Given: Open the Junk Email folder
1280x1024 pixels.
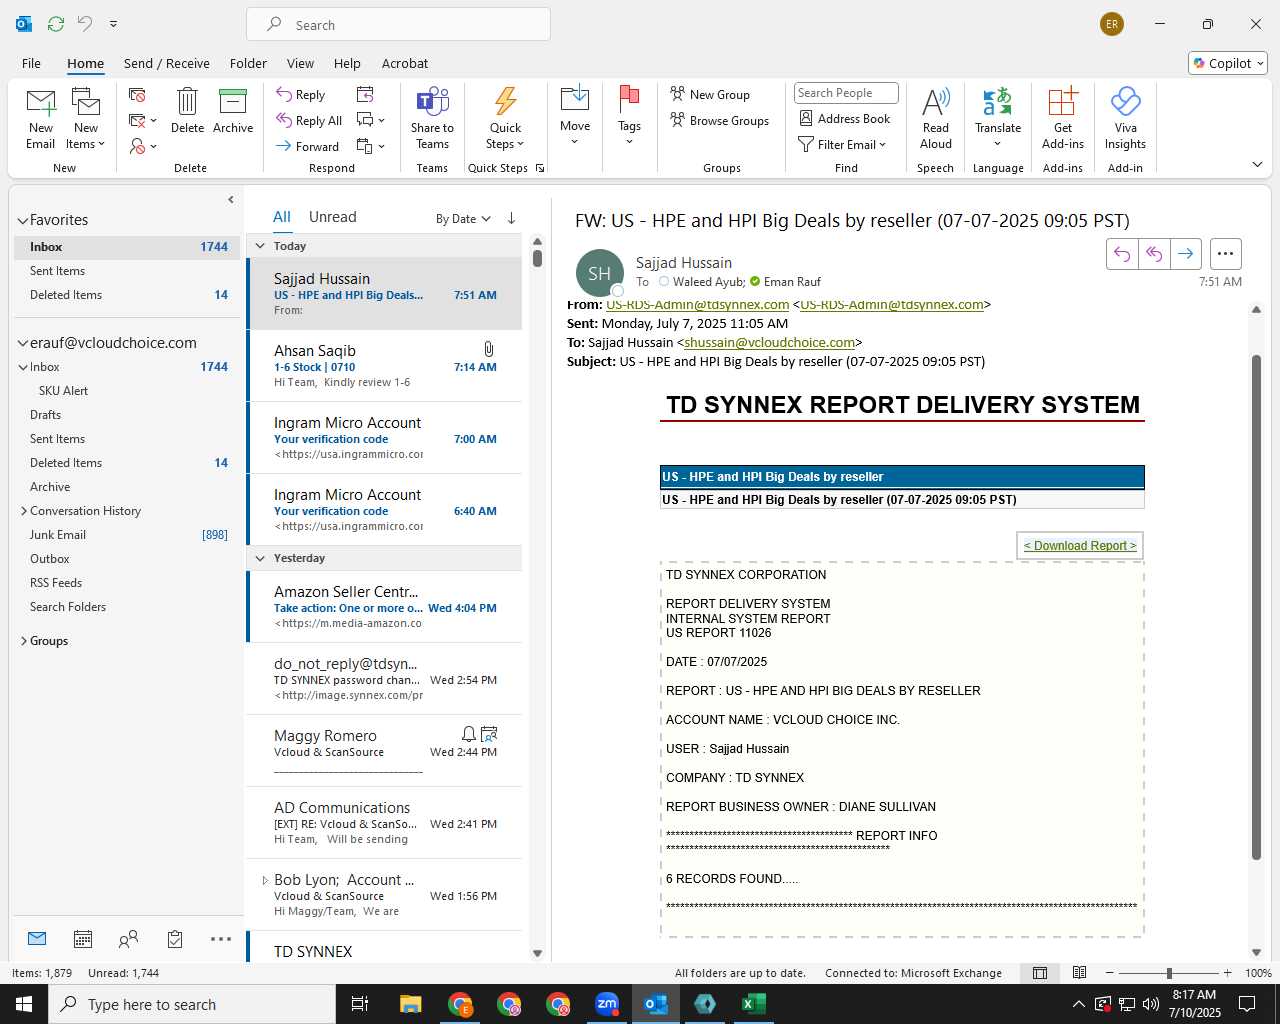Looking at the screenshot, I should [x=58, y=535].
